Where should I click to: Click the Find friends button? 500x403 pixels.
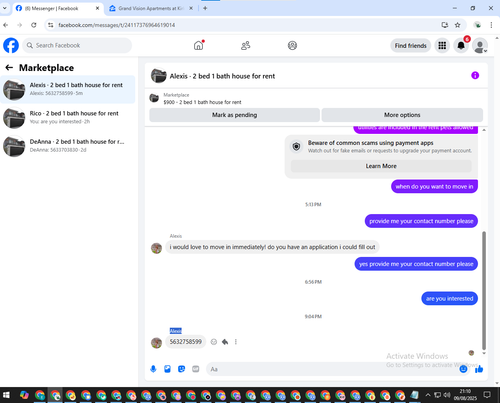point(411,46)
